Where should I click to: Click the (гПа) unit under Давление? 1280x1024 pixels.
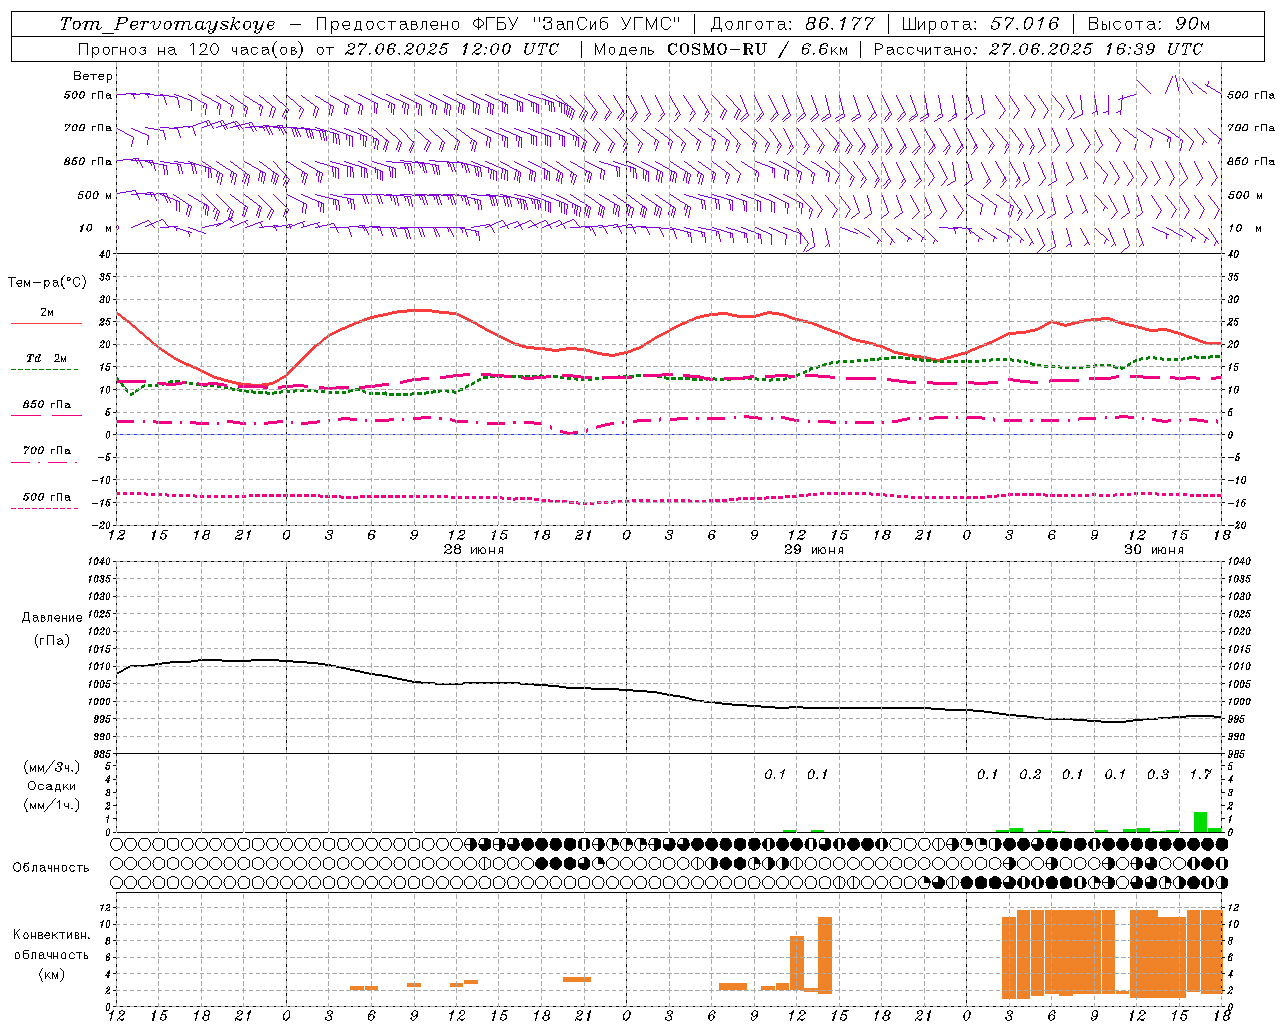click(x=52, y=640)
